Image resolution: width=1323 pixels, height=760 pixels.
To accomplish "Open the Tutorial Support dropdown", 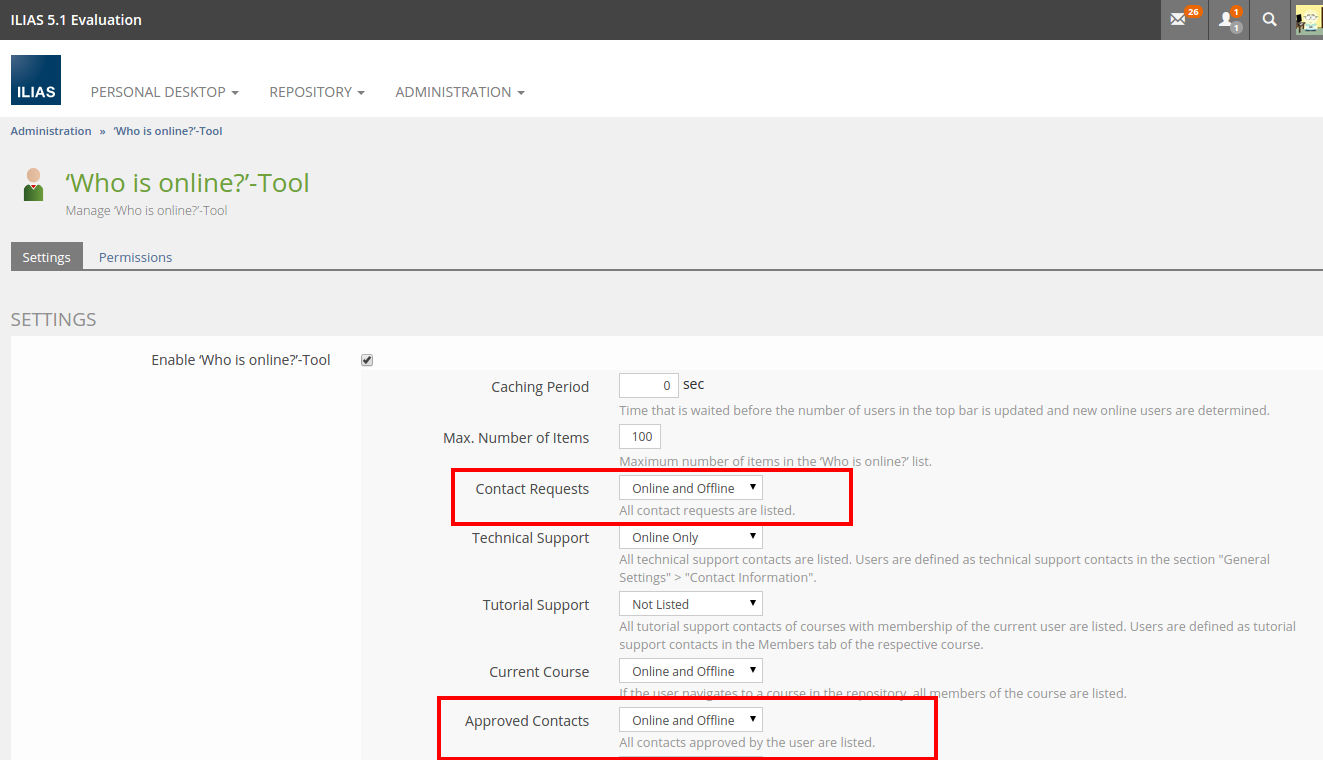I will 690,604.
